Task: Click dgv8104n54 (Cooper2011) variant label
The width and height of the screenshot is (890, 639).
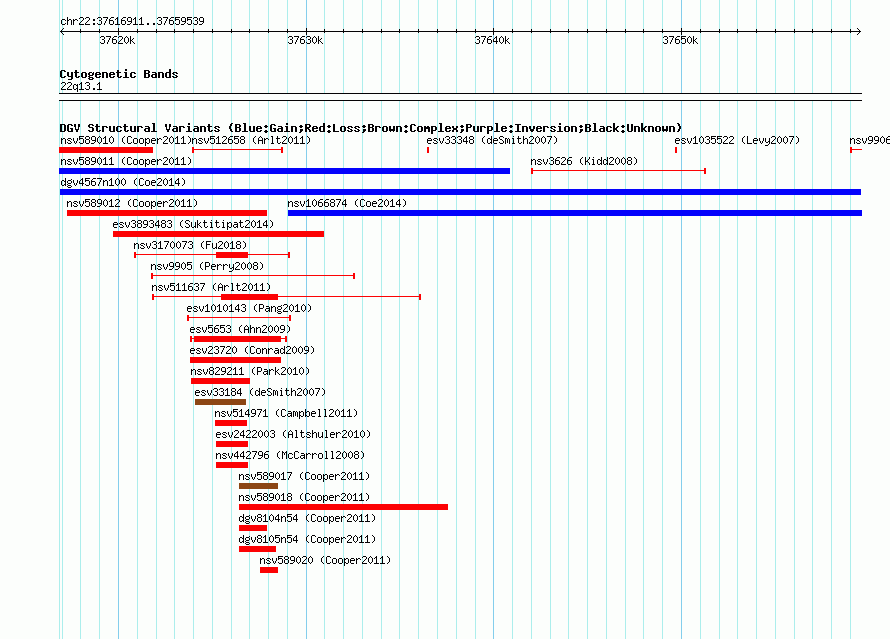Action: (307, 518)
